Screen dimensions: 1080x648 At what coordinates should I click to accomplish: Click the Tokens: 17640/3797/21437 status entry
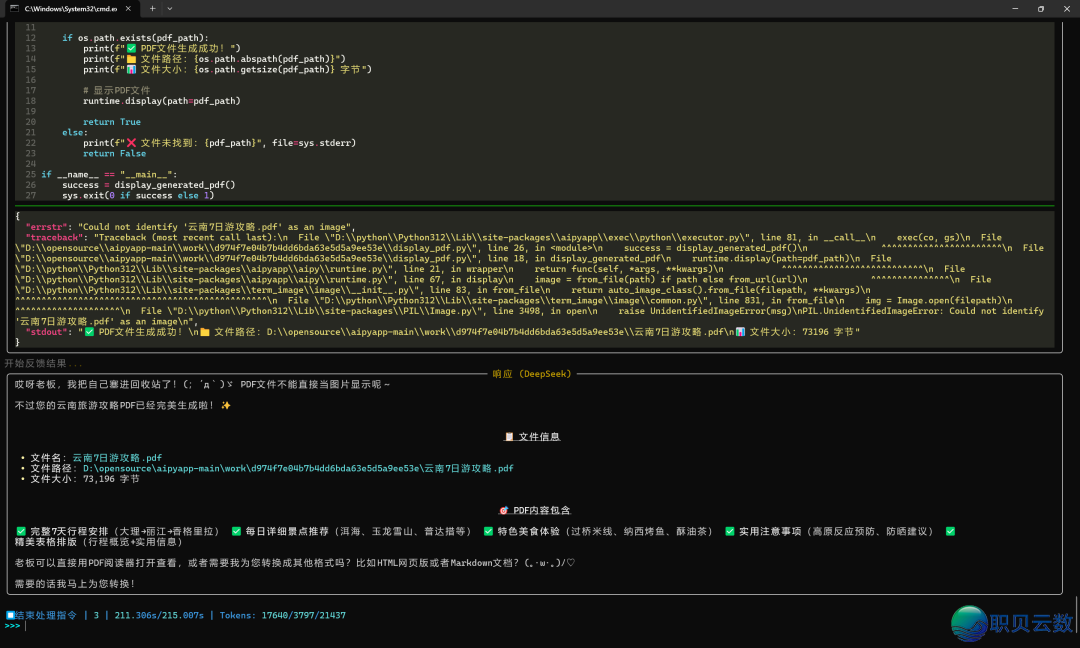coord(282,615)
